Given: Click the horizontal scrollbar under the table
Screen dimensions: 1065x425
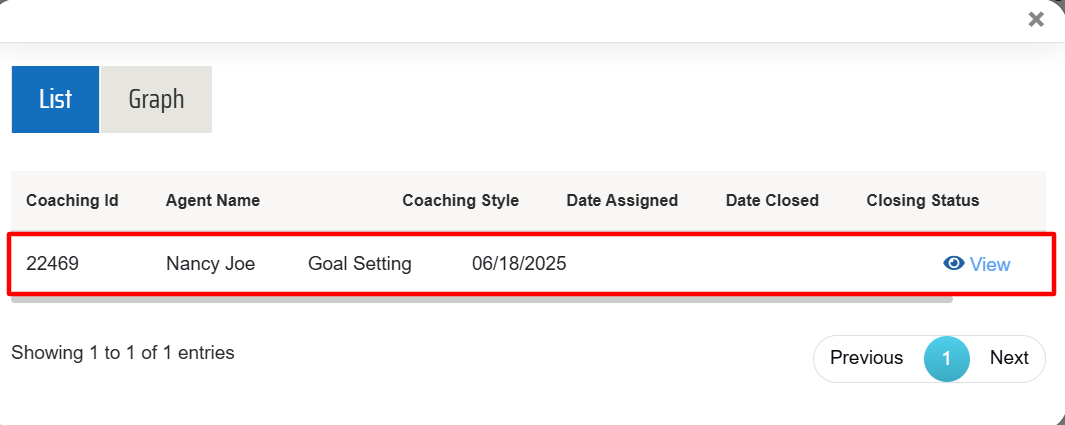Looking at the screenshot, I should click(480, 298).
